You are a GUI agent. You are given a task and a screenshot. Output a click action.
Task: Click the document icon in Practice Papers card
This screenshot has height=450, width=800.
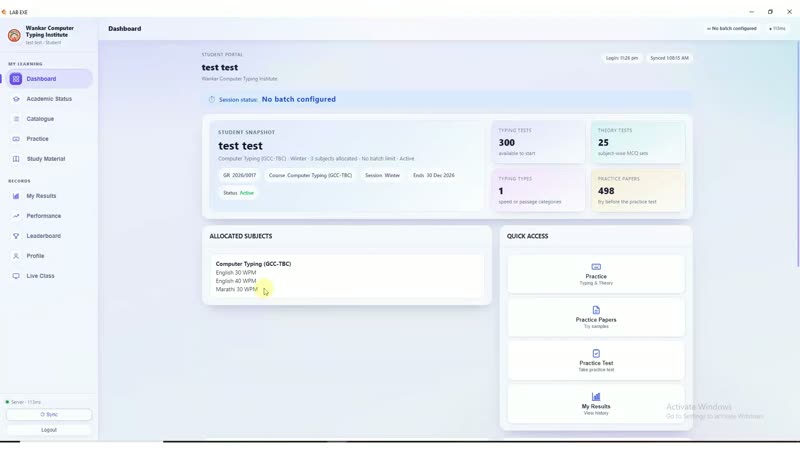click(596, 310)
